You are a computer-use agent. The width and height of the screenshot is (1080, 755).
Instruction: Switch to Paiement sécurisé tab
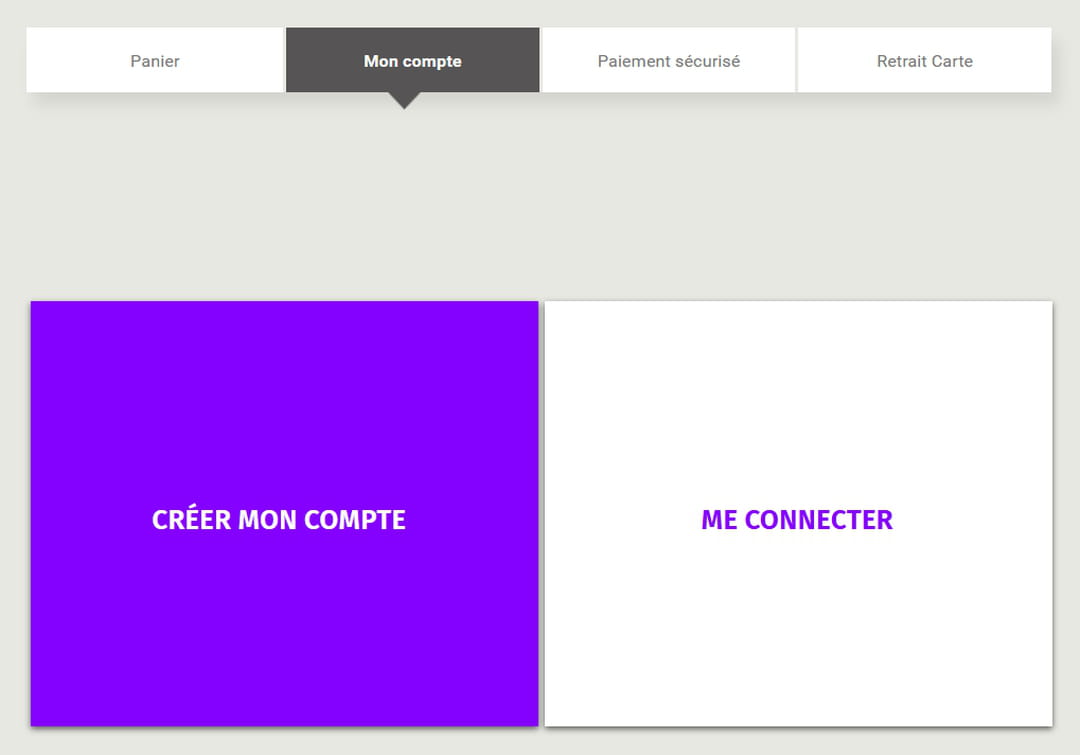668,61
